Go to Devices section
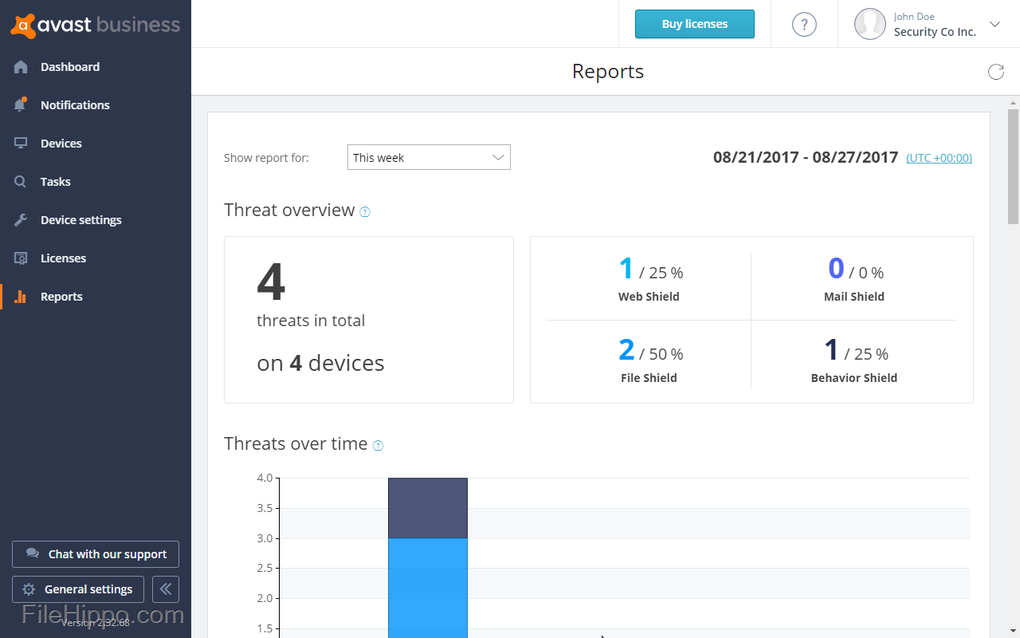The width and height of the screenshot is (1020, 638). [x=61, y=144]
